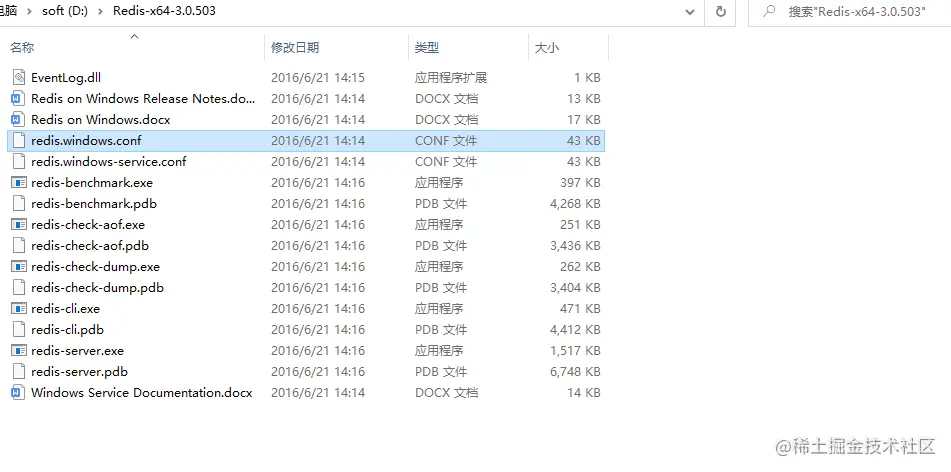Select the file name EventLog.dll
Image resolution: width=951 pixels, height=472 pixels.
[66, 78]
